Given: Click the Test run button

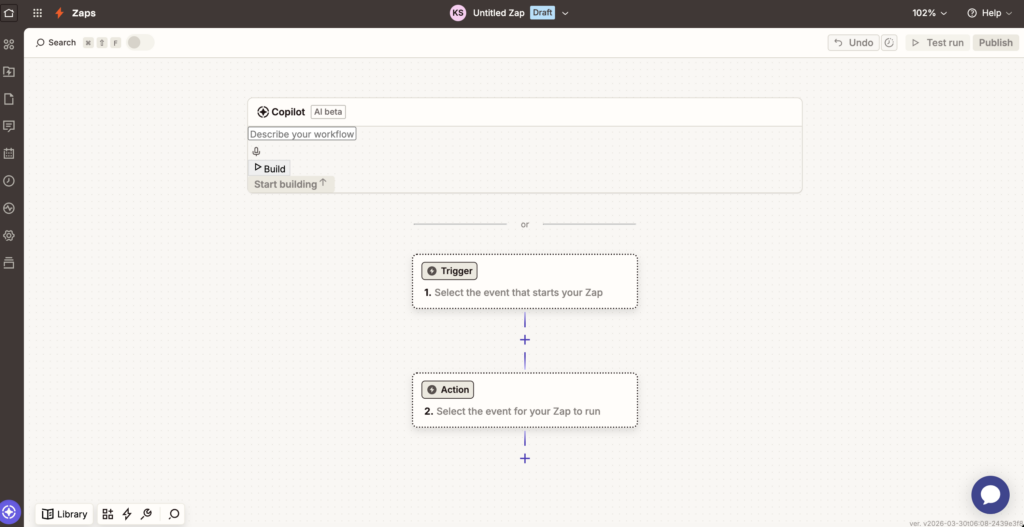Looking at the screenshot, I should [937, 43].
